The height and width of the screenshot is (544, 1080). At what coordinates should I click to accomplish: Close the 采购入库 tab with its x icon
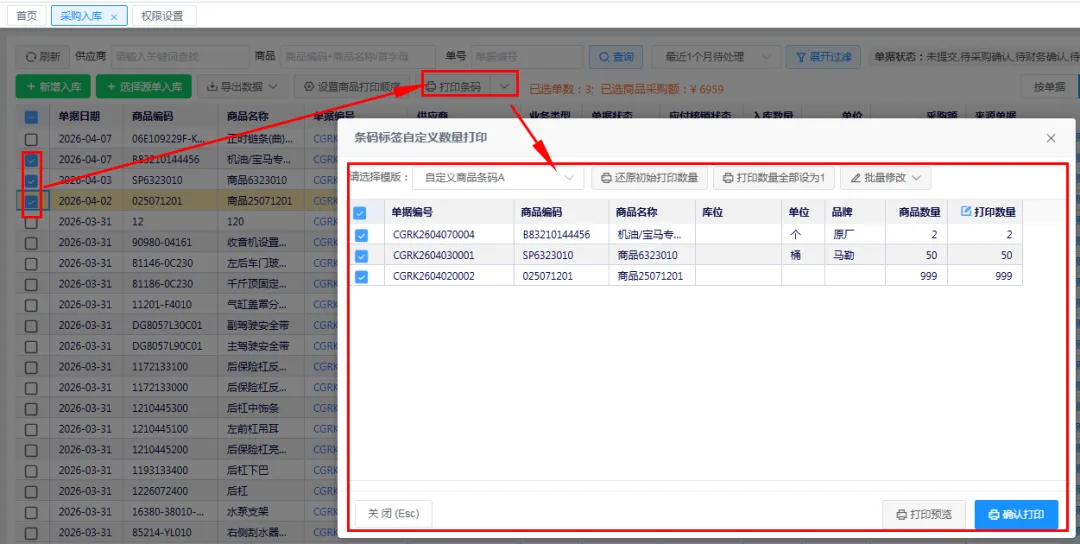114,17
